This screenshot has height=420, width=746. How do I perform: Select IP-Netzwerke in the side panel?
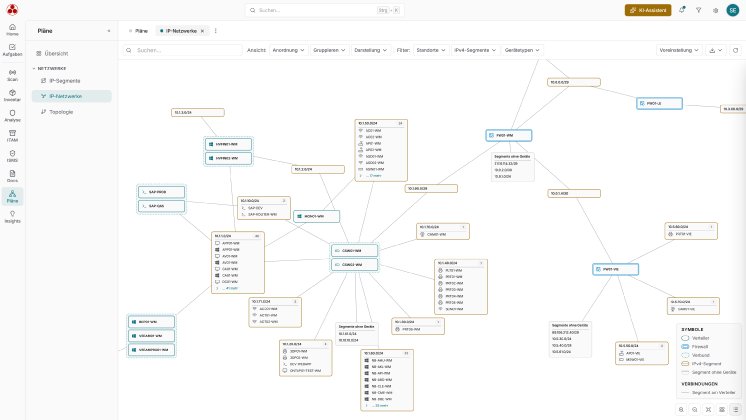(x=72, y=96)
